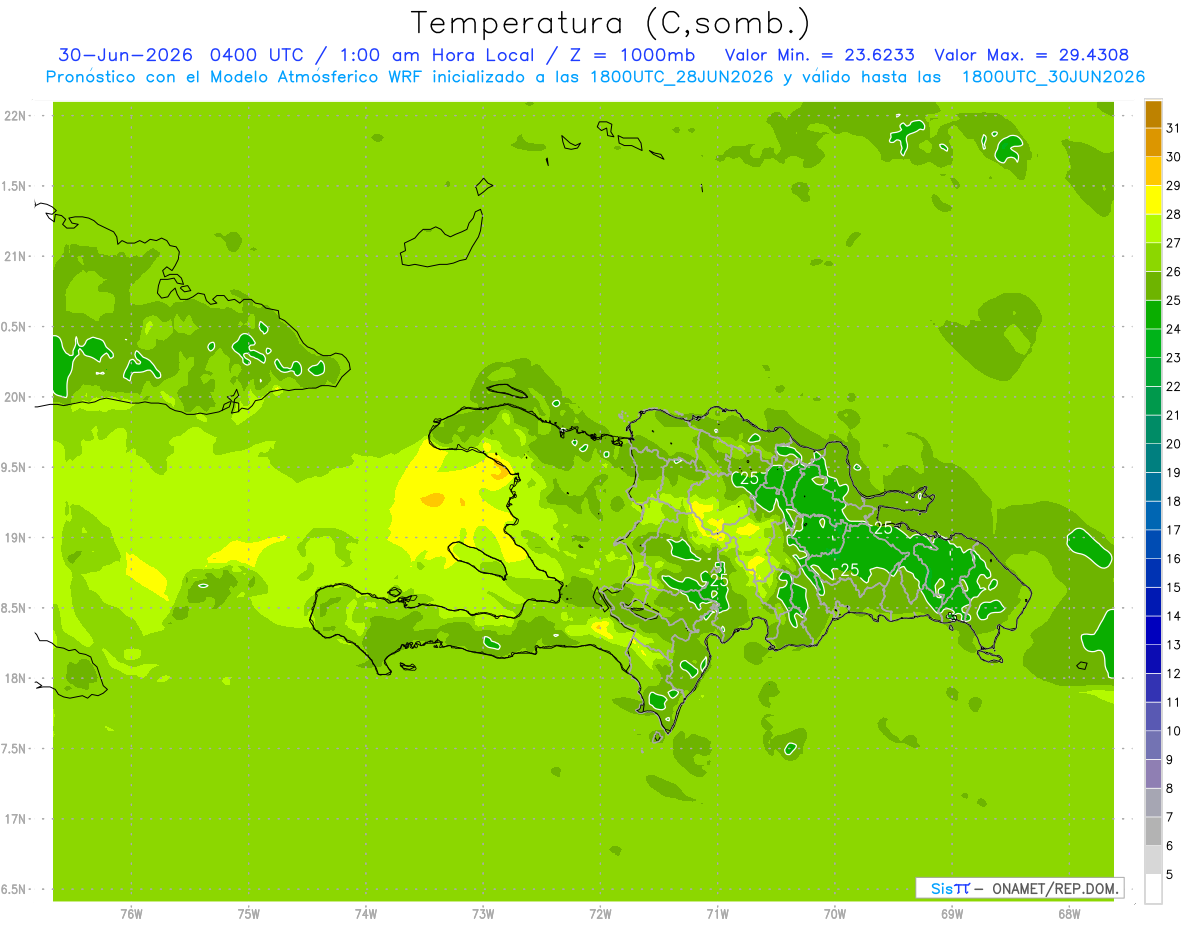Click the '71W' longitude label
This screenshot has width=1200, height=927.
click(717, 913)
